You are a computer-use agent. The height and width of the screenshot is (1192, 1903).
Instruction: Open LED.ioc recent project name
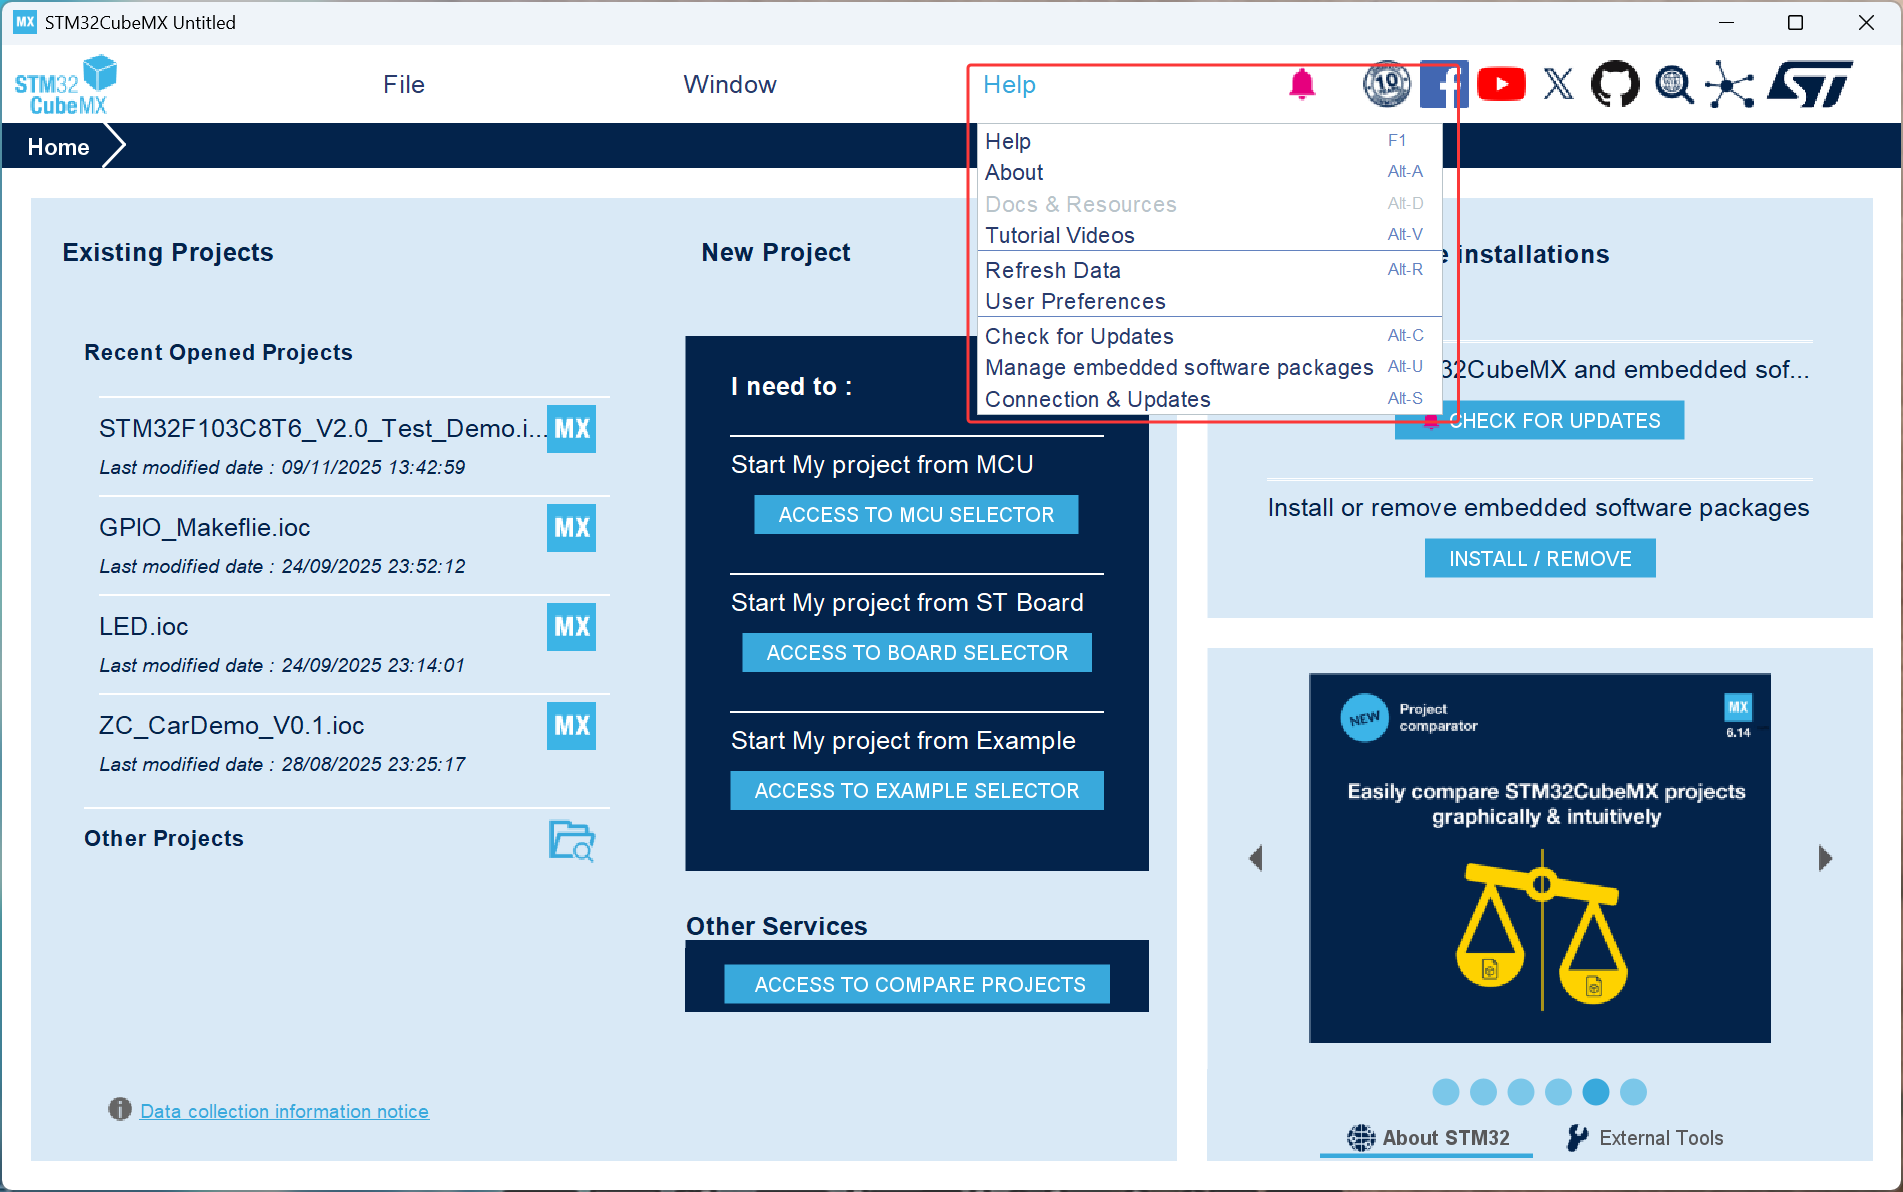coord(144,627)
